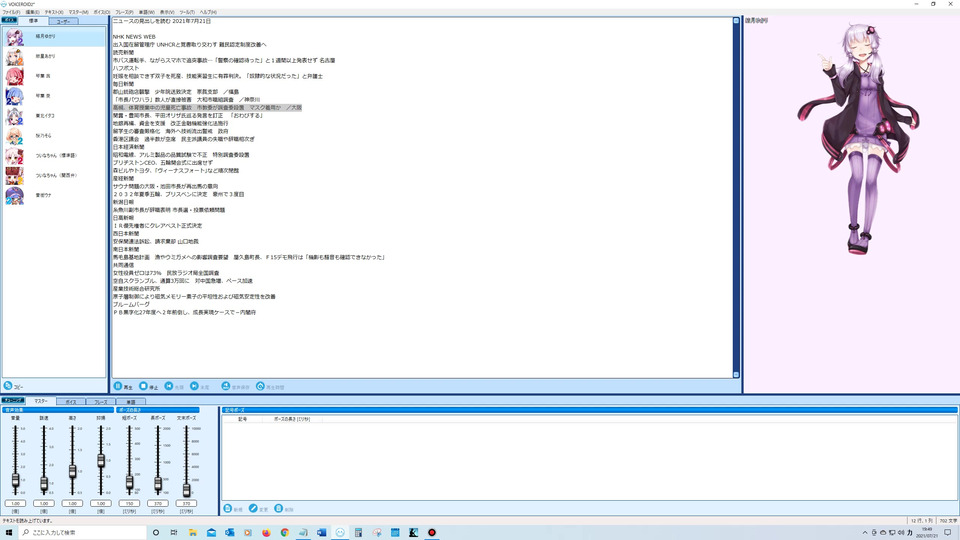
Task: Select the 東北イタコ voice preset
Action: click(54, 116)
